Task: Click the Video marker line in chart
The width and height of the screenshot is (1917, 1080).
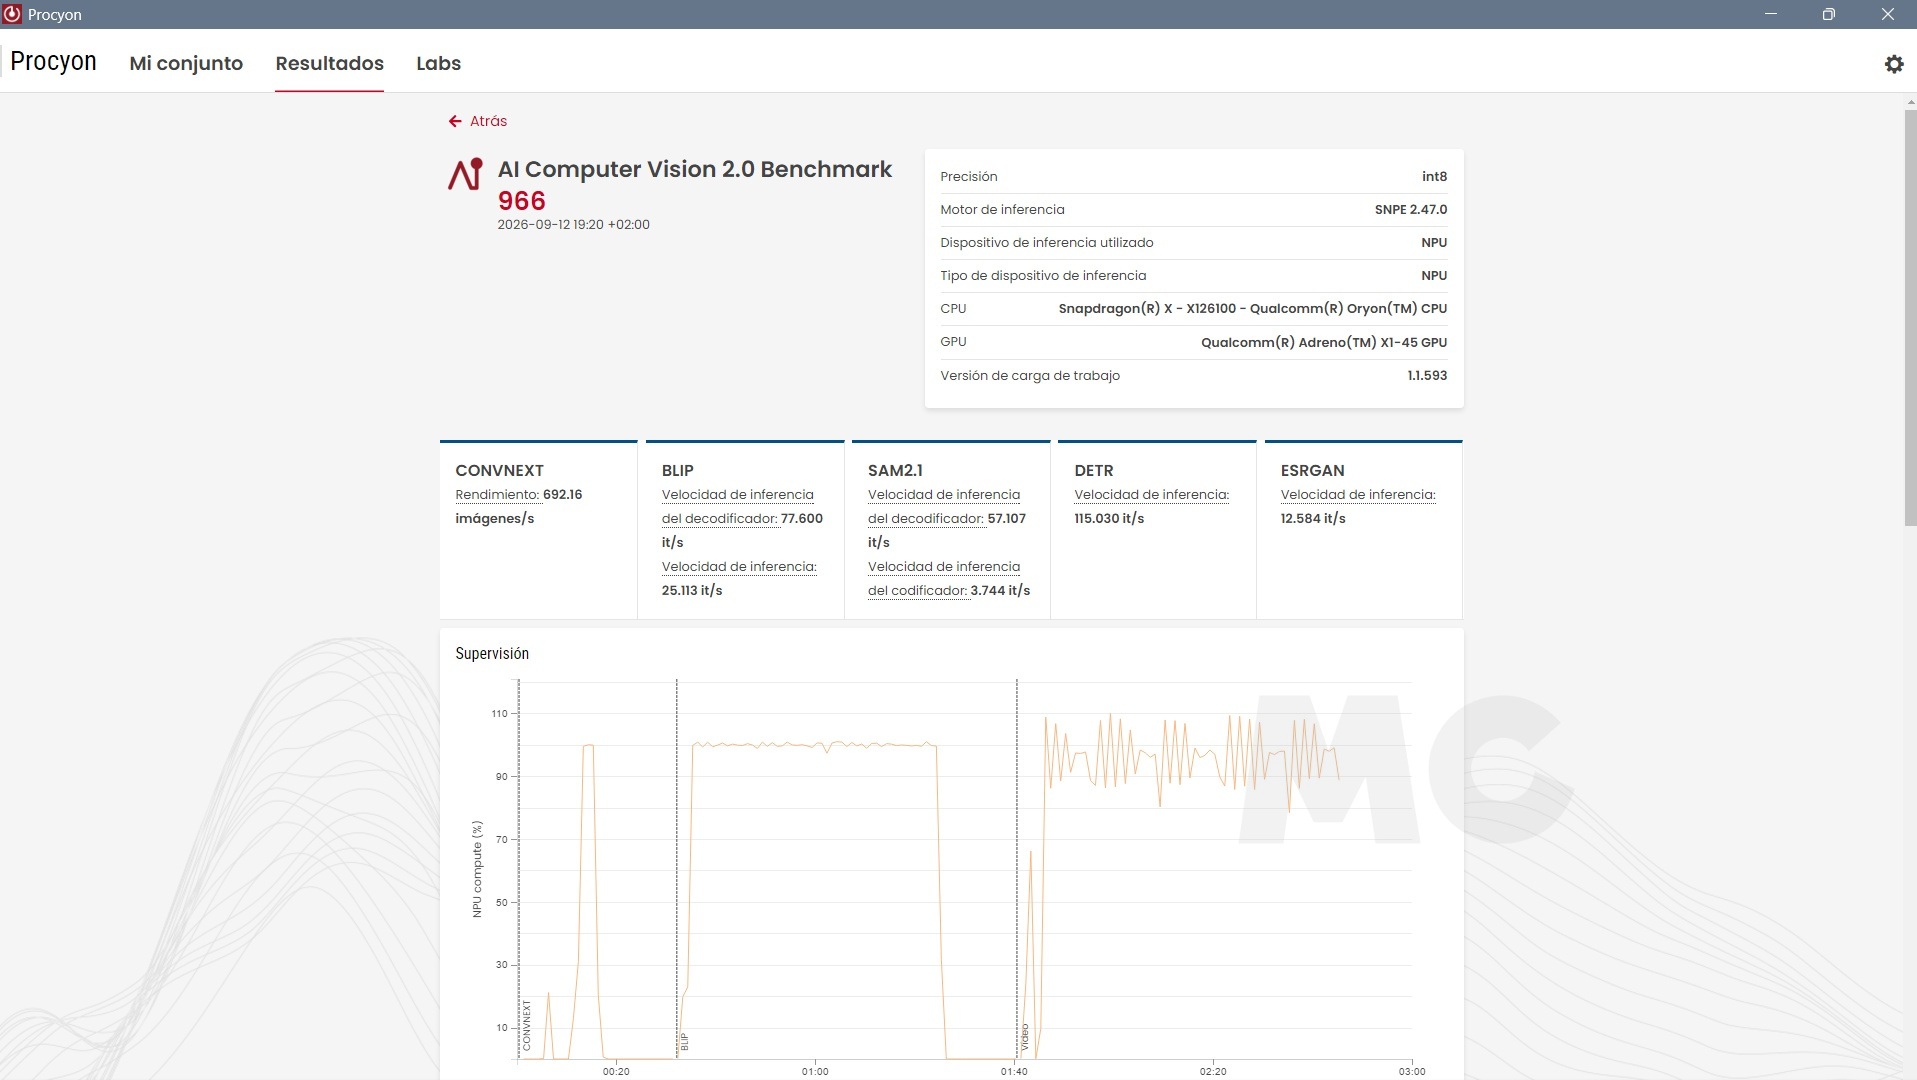Action: point(1017,869)
